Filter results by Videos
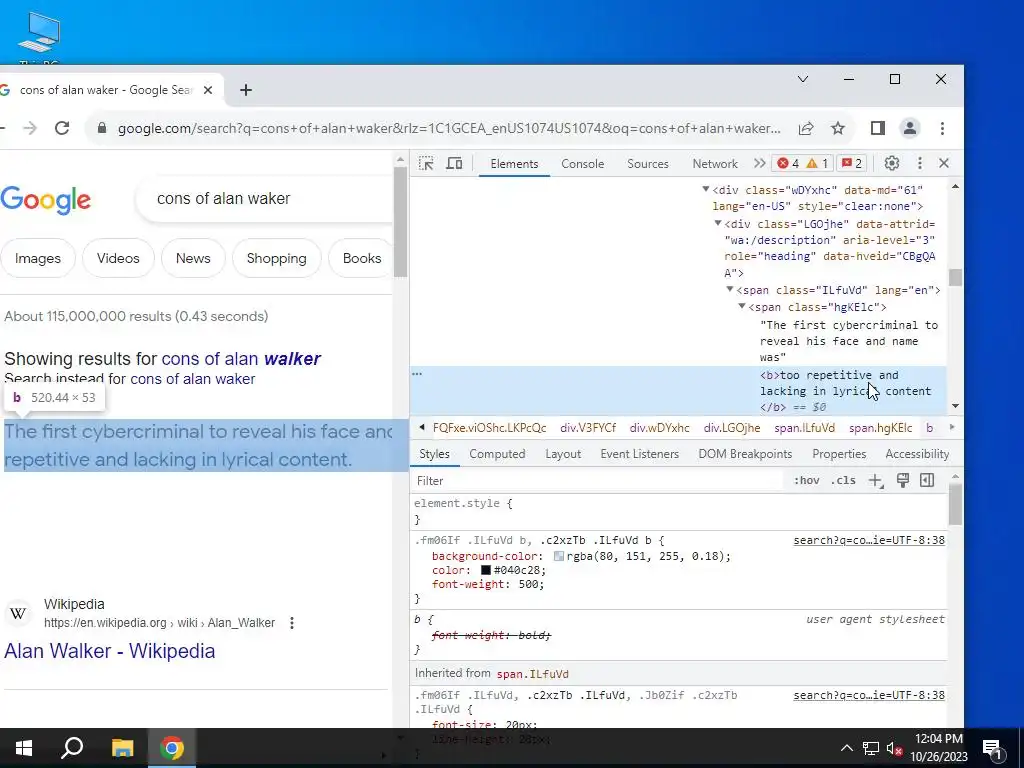The width and height of the screenshot is (1024, 768). coord(118,259)
